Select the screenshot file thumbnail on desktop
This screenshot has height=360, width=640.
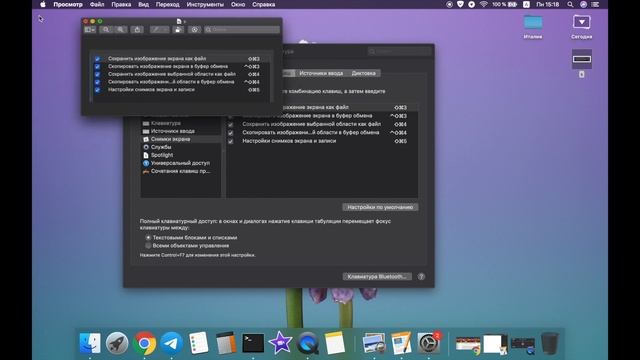(x=582, y=59)
